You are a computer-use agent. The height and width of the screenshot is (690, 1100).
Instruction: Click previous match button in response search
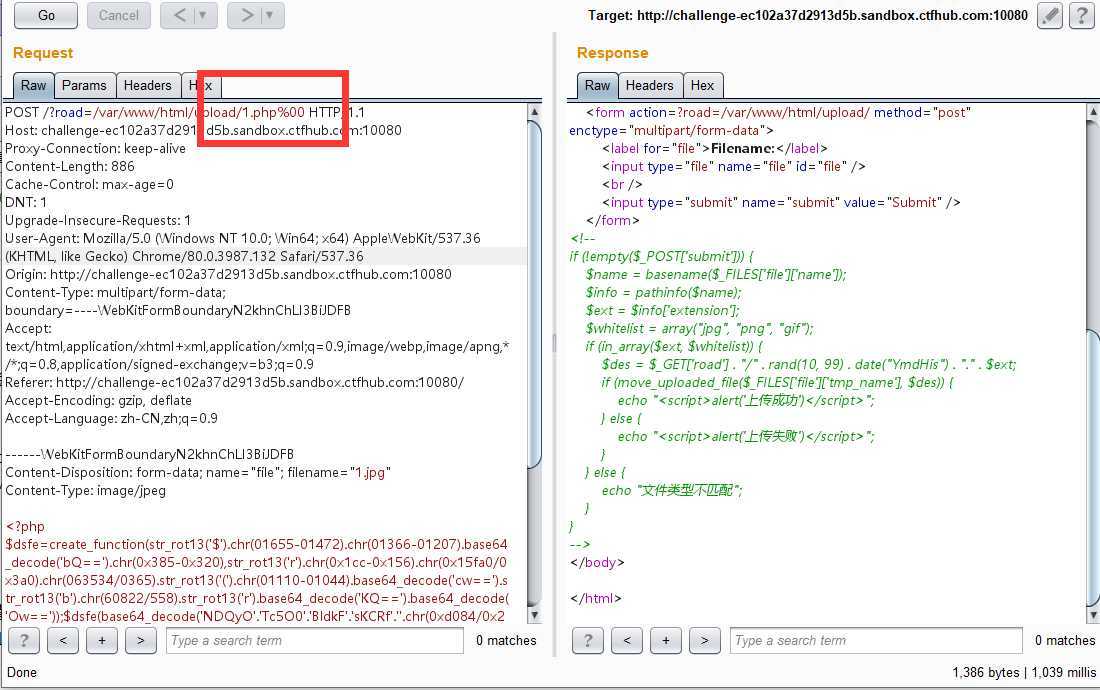pos(627,640)
